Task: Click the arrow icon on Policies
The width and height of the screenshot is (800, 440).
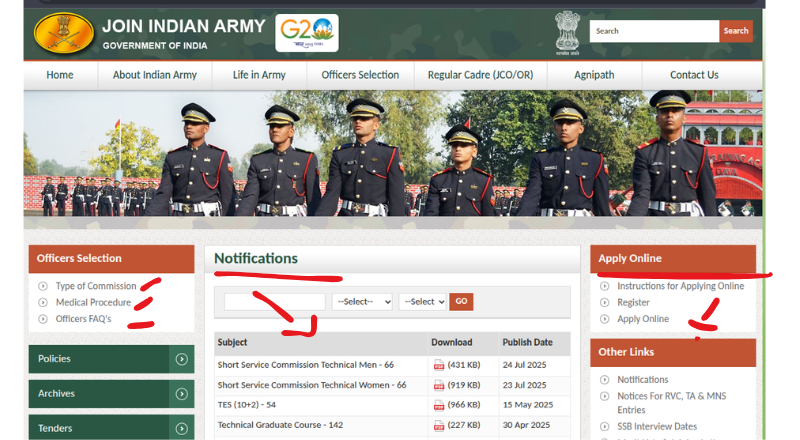Action: tap(181, 359)
